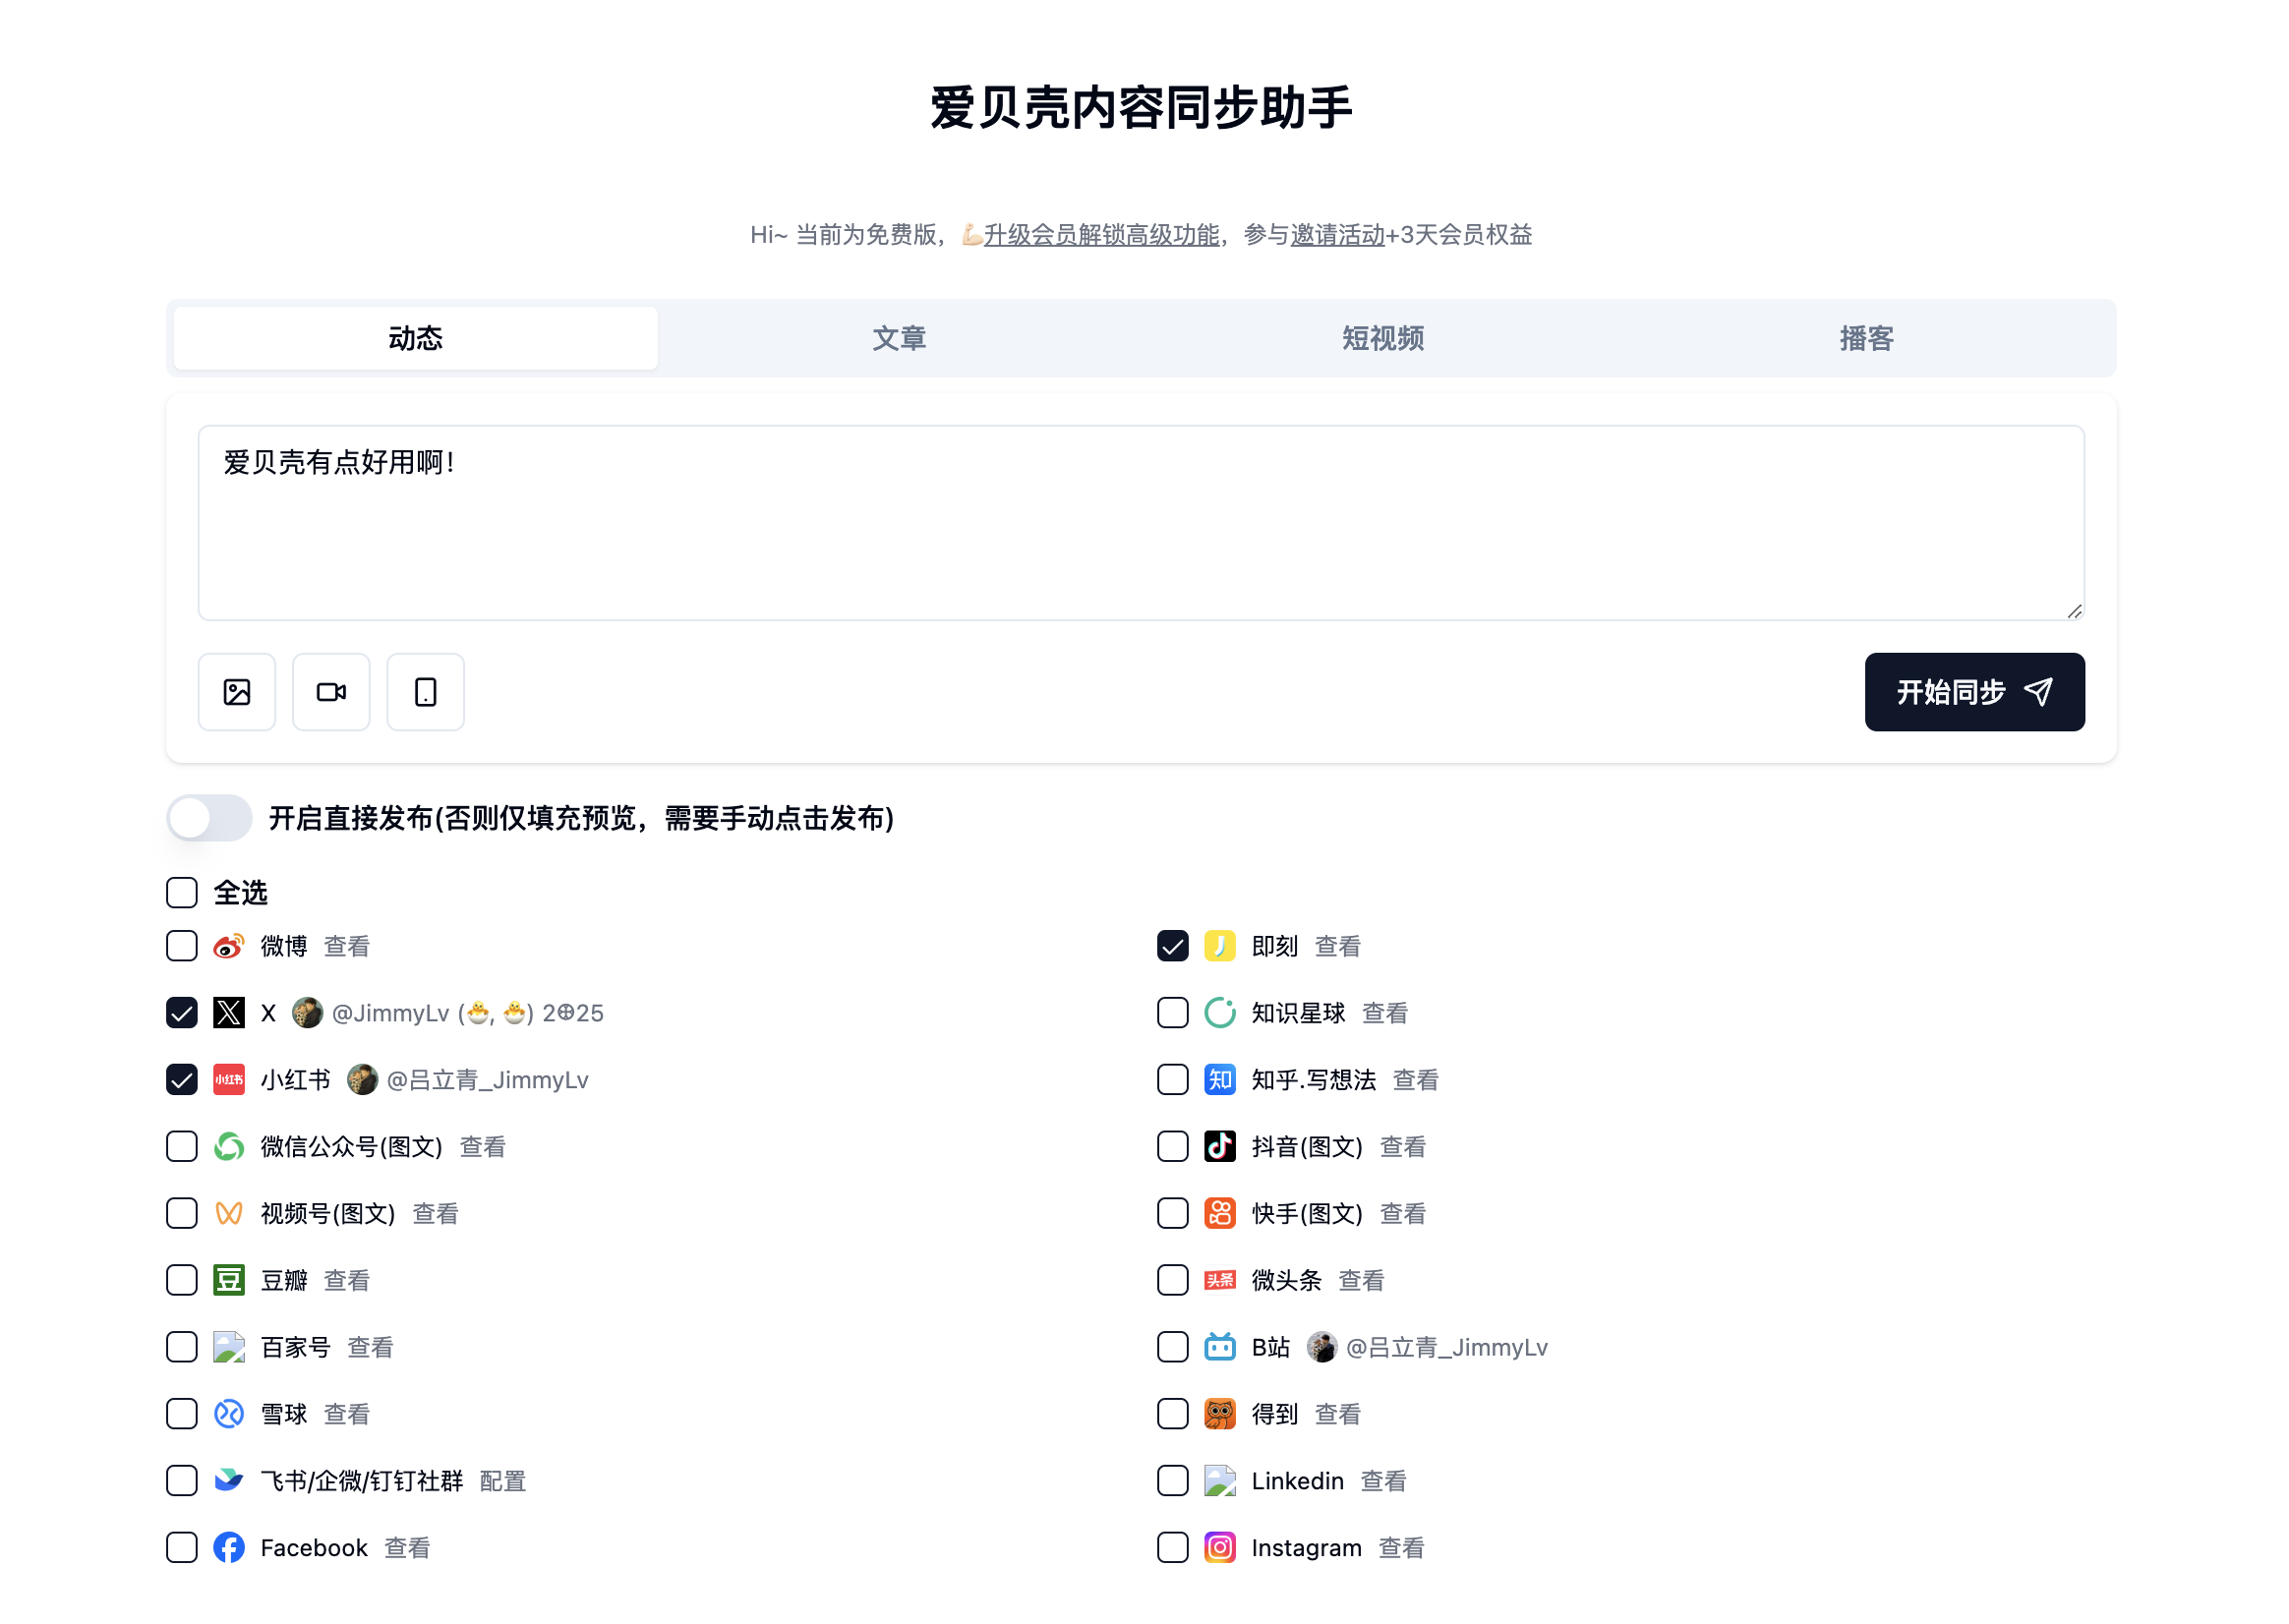Image resolution: width=2289 pixels, height=1624 pixels.
Task: Check the 全选 checkbox
Action: click(182, 893)
